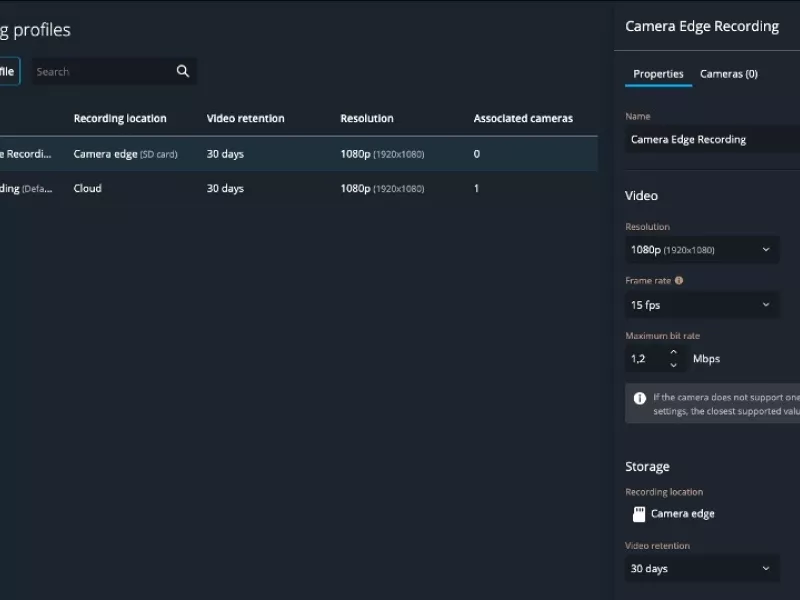
Task: Decrease Maximum bit rate with the down arrow
Action: [x=673, y=363]
